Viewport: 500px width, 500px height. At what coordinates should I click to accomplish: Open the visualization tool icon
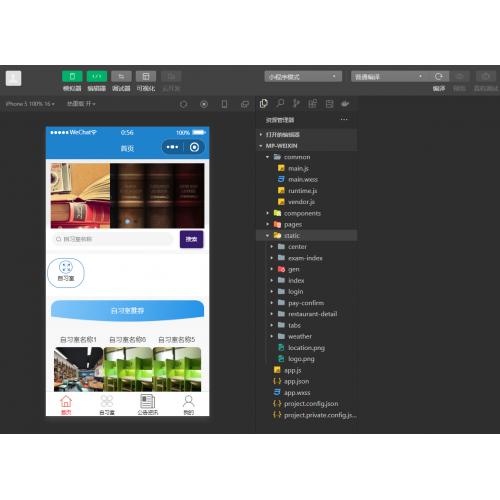click(x=146, y=76)
